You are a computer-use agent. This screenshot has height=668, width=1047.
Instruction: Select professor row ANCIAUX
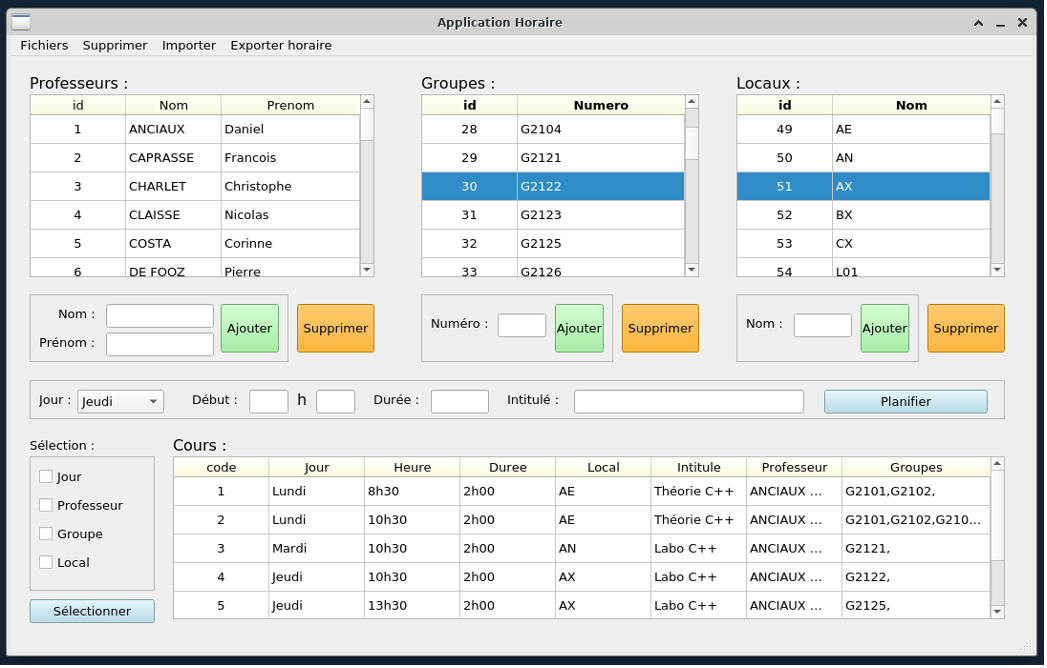pyautogui.click(x=195, y=130)
